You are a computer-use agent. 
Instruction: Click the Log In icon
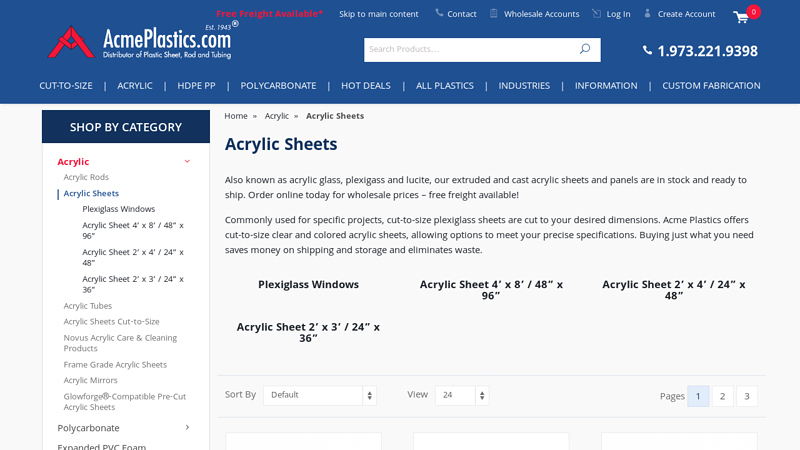coord(596,13)
